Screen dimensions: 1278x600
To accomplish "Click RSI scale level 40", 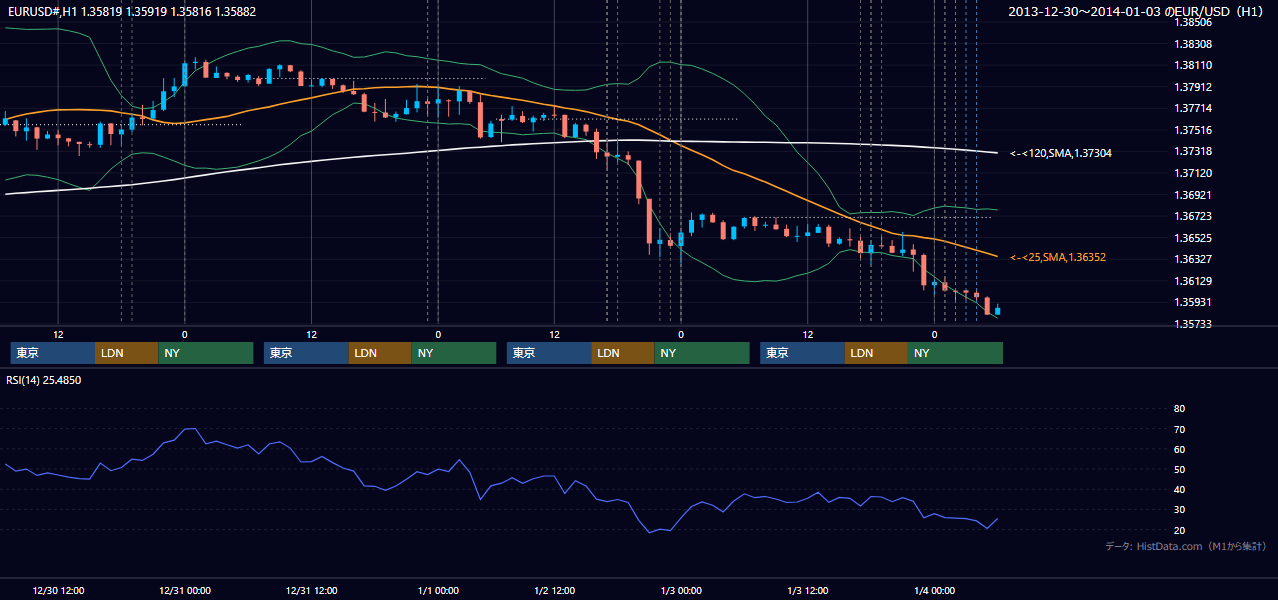I will (x=1179, y=489).
